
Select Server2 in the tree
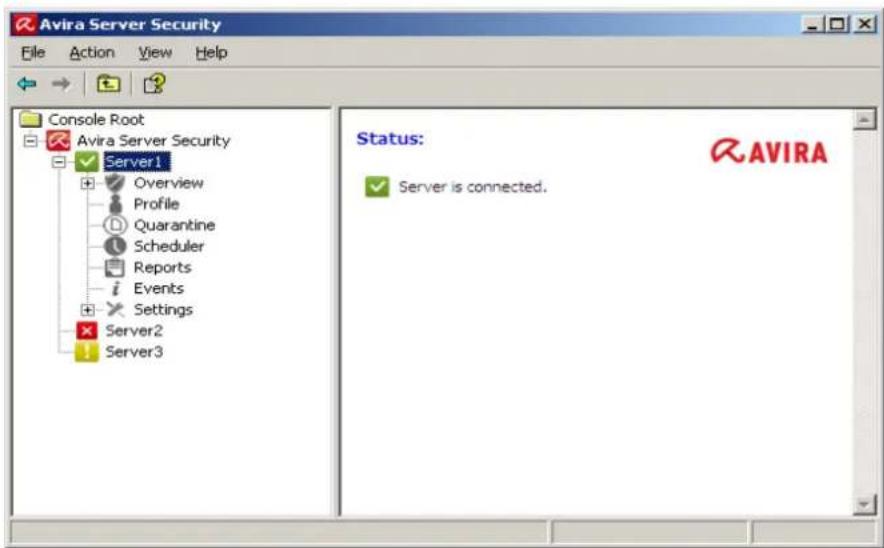[134, 330]
